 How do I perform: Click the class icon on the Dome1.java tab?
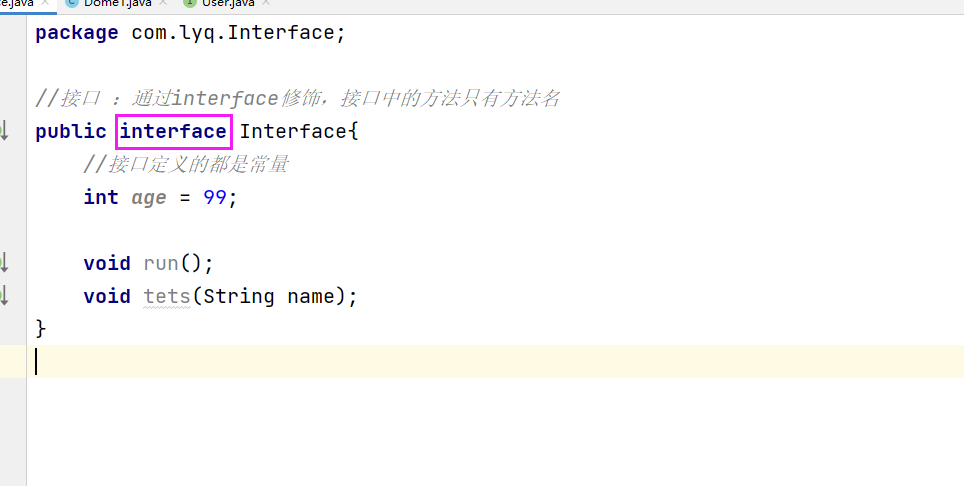coord(72,3)
